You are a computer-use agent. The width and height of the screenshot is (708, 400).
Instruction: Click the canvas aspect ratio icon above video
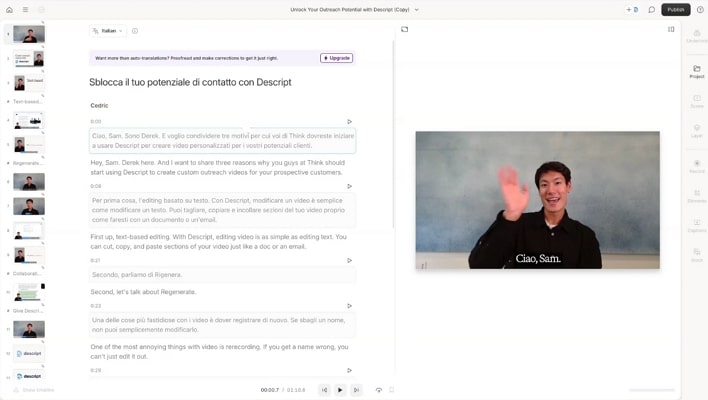coord(405,29)
